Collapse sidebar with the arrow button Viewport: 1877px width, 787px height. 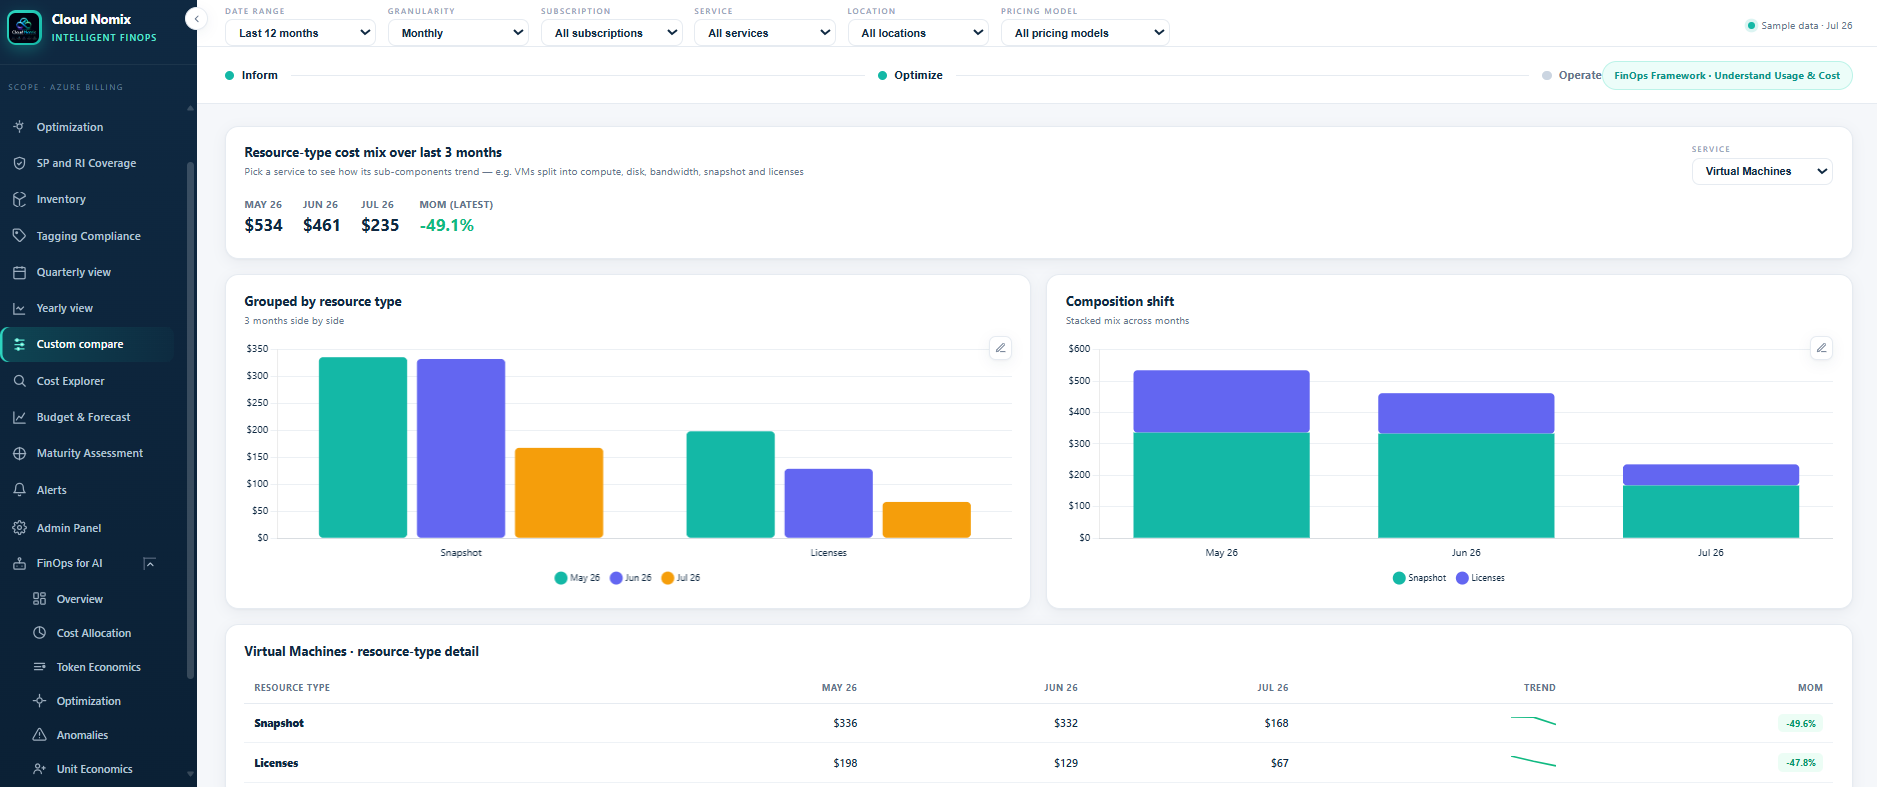[196, 19]
